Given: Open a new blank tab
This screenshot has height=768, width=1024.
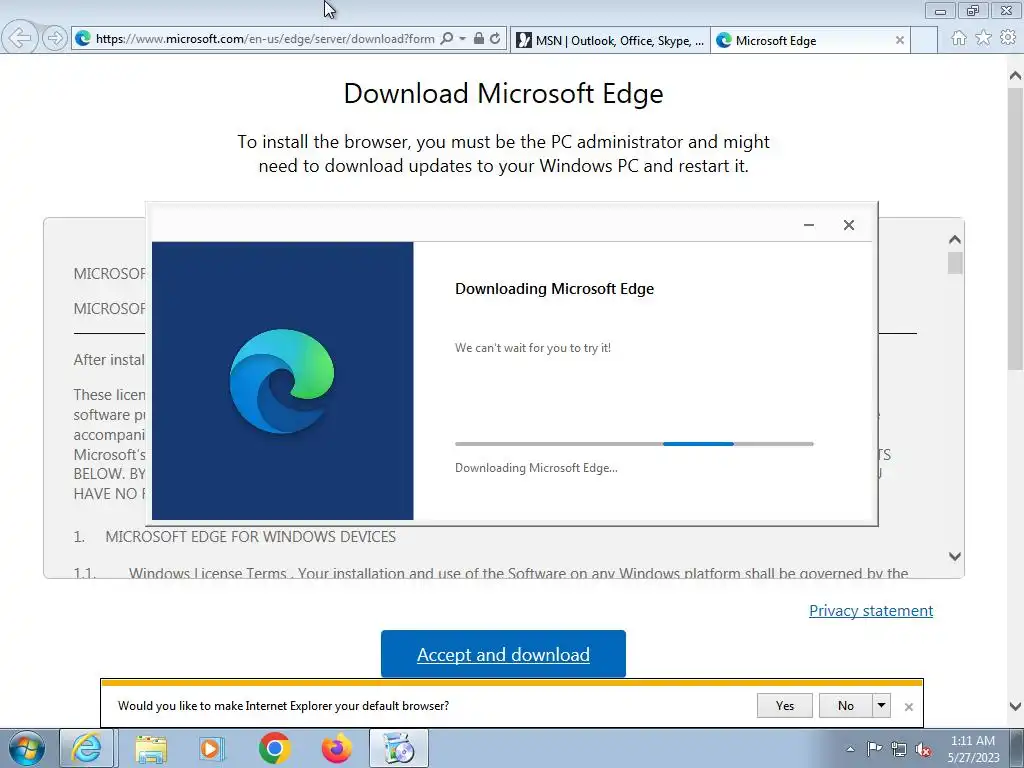Looking at the screenshot, I should coord(923,40).
